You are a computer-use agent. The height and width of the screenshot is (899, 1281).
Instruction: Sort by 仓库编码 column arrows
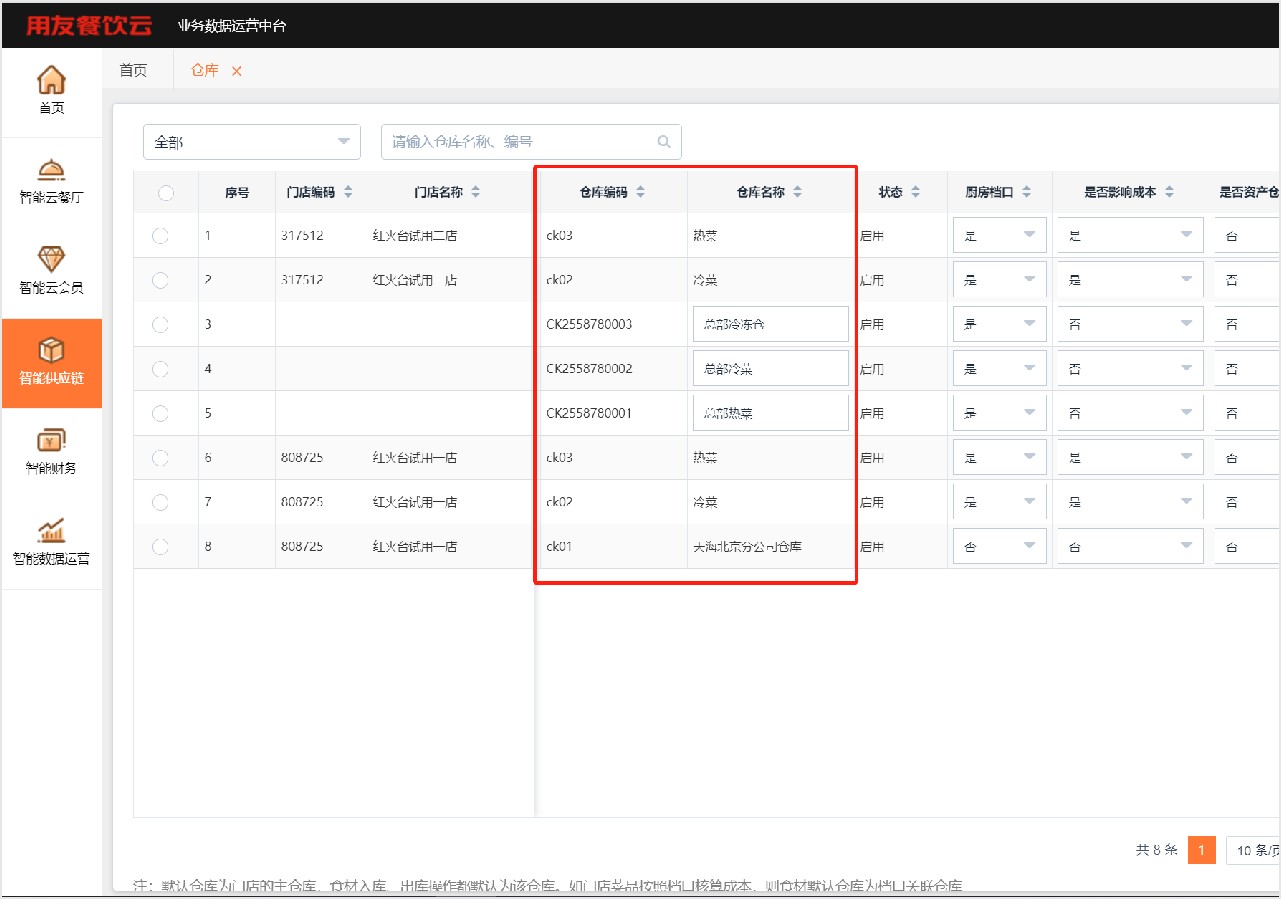[x=640, y=192]
